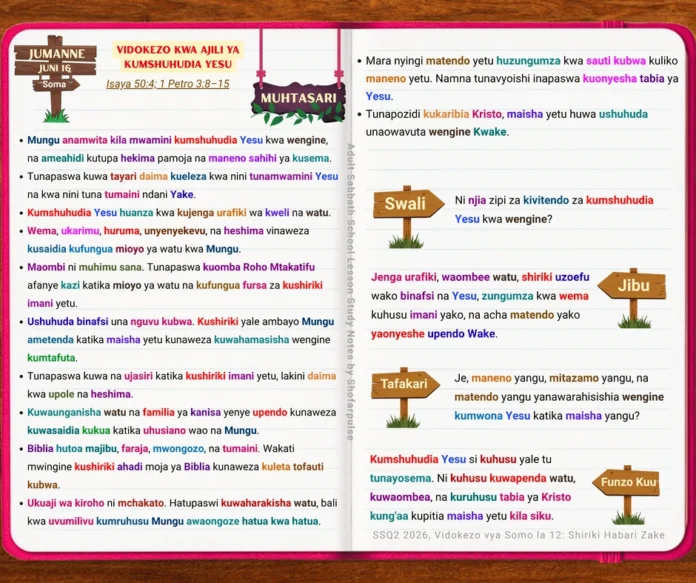Click the bullet starting Maombi ni muhimu sana
Viewport: 696px width, 583px height.
[x=175, y=285]
